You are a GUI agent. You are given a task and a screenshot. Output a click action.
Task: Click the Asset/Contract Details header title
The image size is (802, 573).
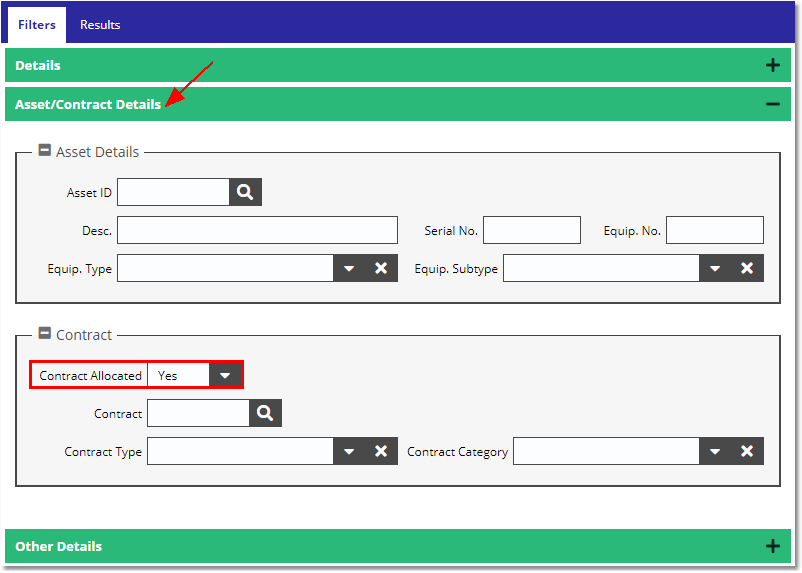[x=88, y=104]
